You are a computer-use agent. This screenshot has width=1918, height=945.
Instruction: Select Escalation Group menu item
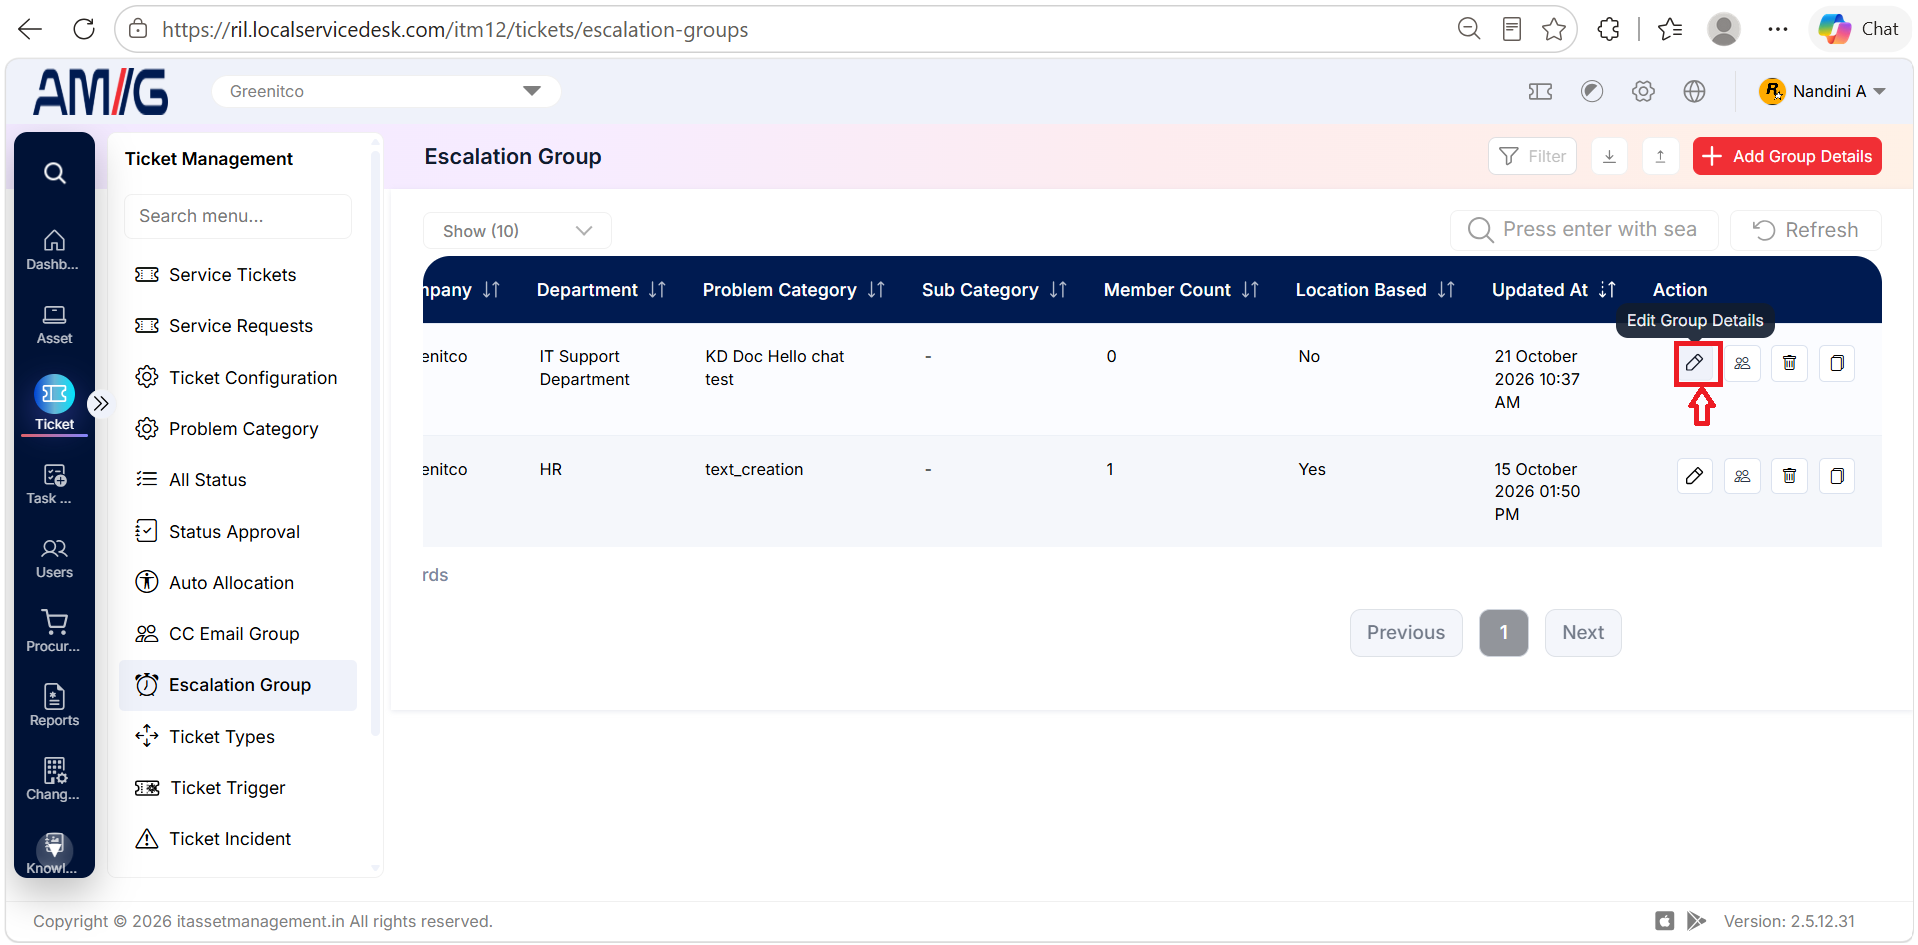point(238,685)
